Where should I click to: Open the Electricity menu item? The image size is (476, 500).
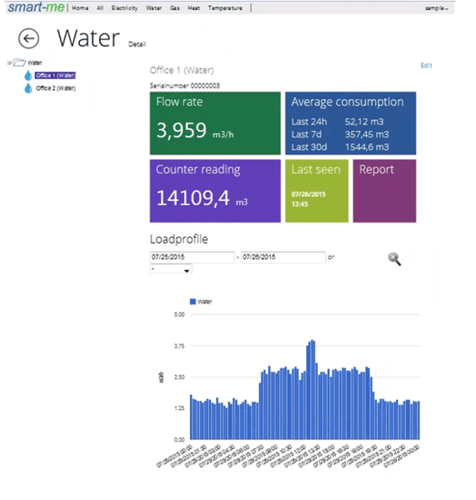click(x=125, y=8)
